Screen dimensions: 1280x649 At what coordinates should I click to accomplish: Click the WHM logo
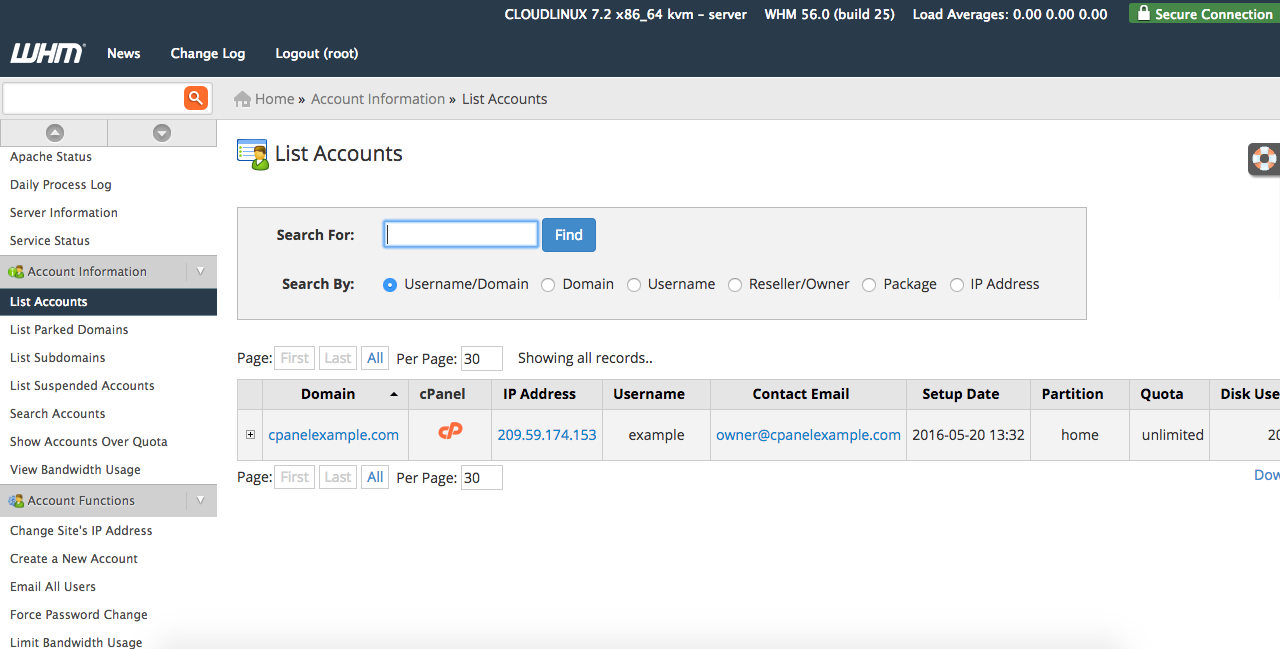click(x=47, y=53)
